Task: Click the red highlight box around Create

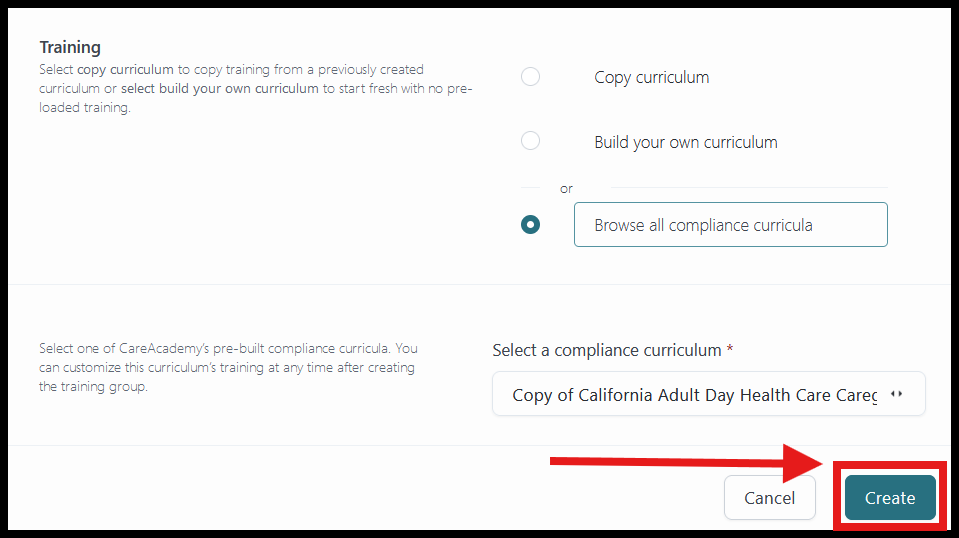Action: [x=890, y=496]
